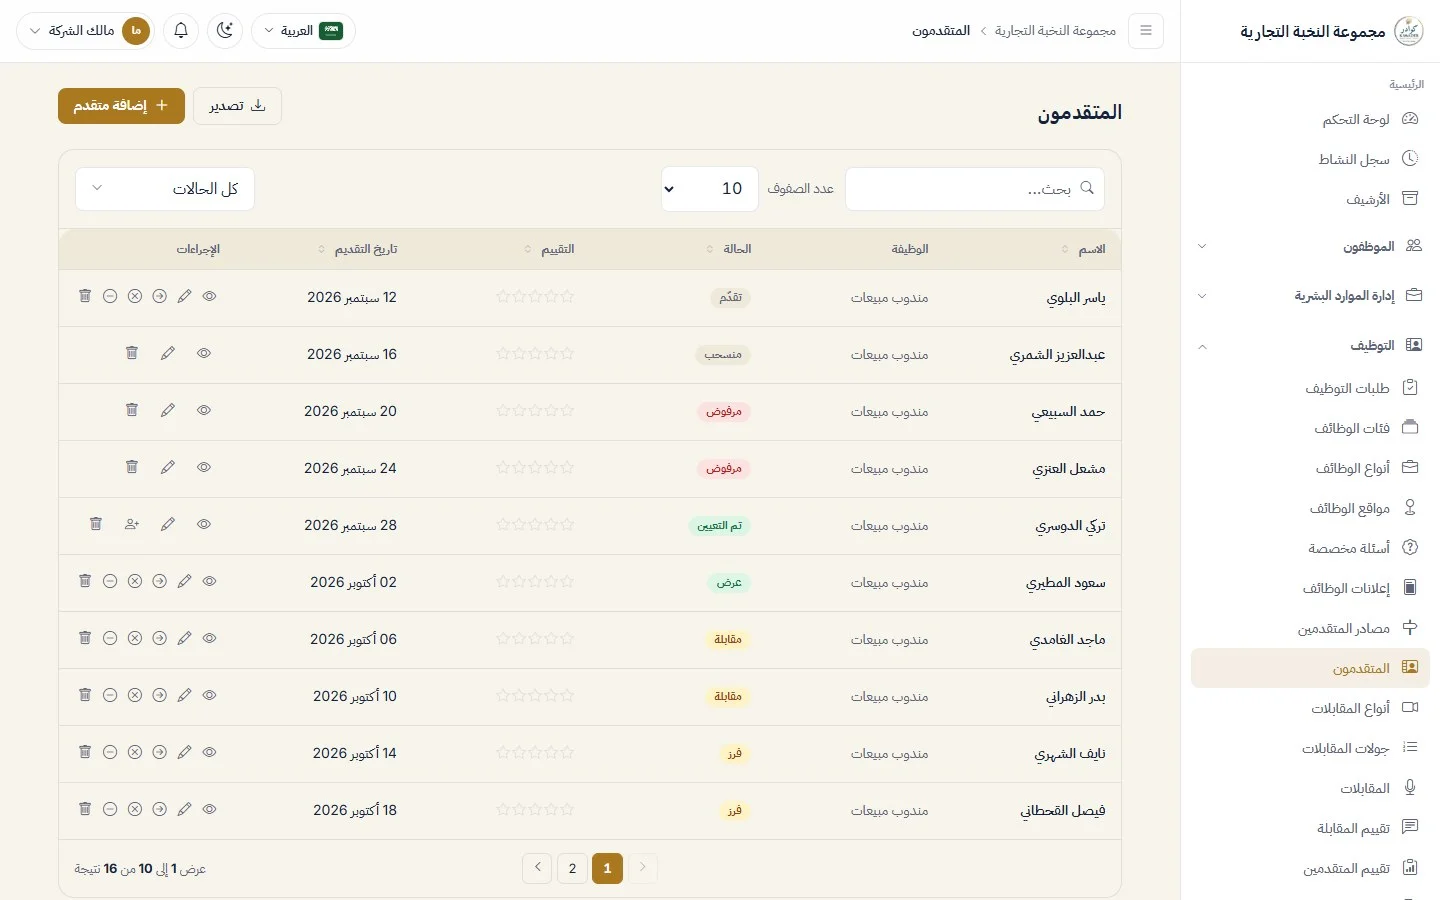Open the مالك الشركة user menu
The height and width of the screenshot is (900, 1440).
(85, 31)
